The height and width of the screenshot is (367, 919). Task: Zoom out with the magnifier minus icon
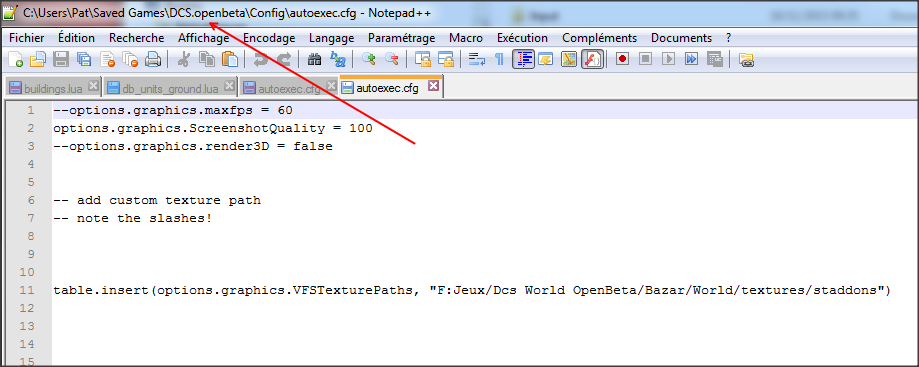coord(392,59)
